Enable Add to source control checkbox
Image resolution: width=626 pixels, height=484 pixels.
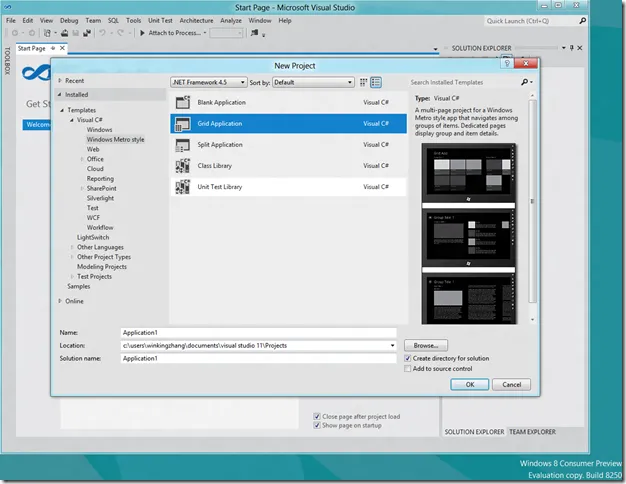click(x=408, y=369)
